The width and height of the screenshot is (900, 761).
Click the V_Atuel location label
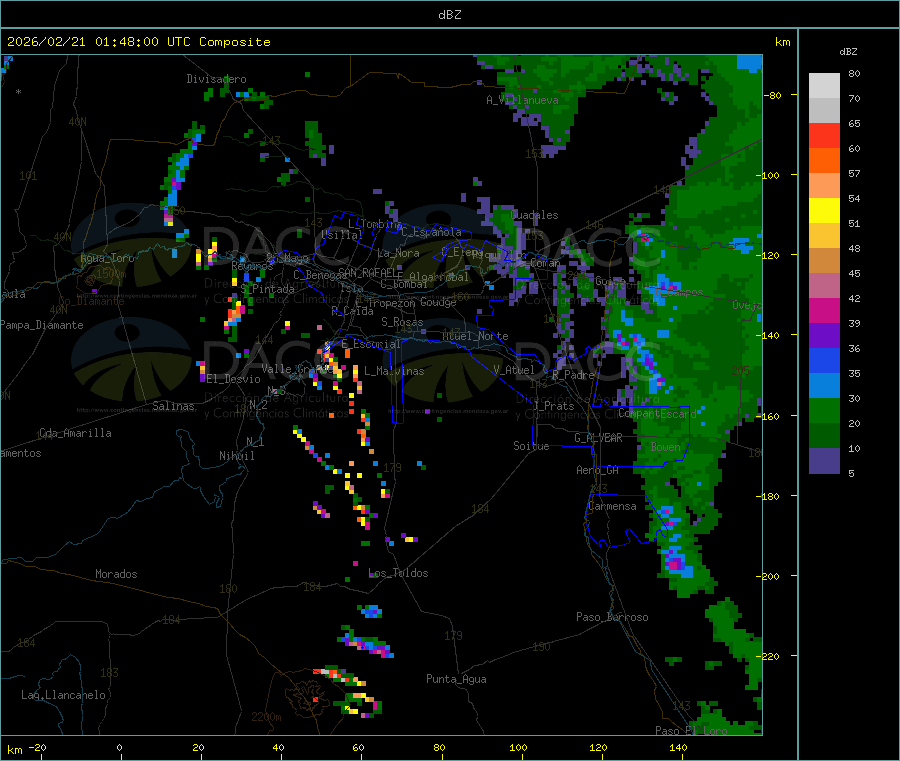[514, 370]
